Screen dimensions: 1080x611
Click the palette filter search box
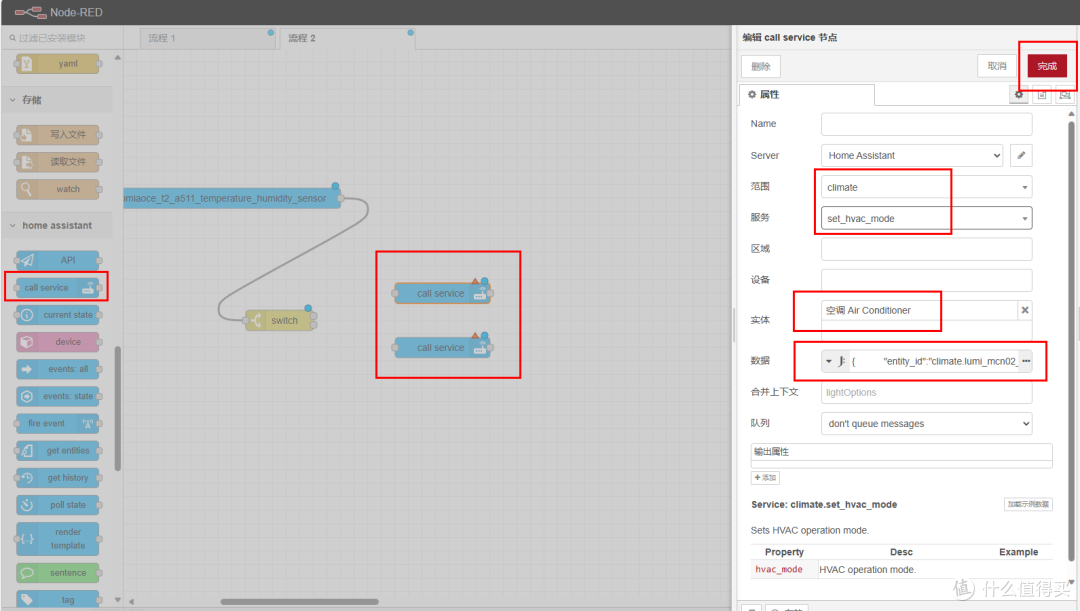[x=62, y=38]
